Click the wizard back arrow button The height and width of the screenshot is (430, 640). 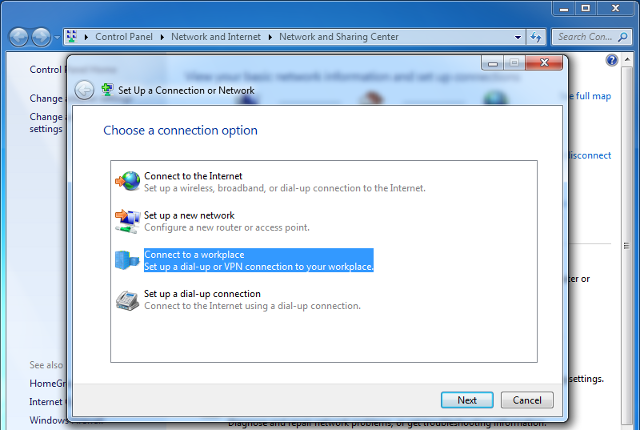(85, 89)
